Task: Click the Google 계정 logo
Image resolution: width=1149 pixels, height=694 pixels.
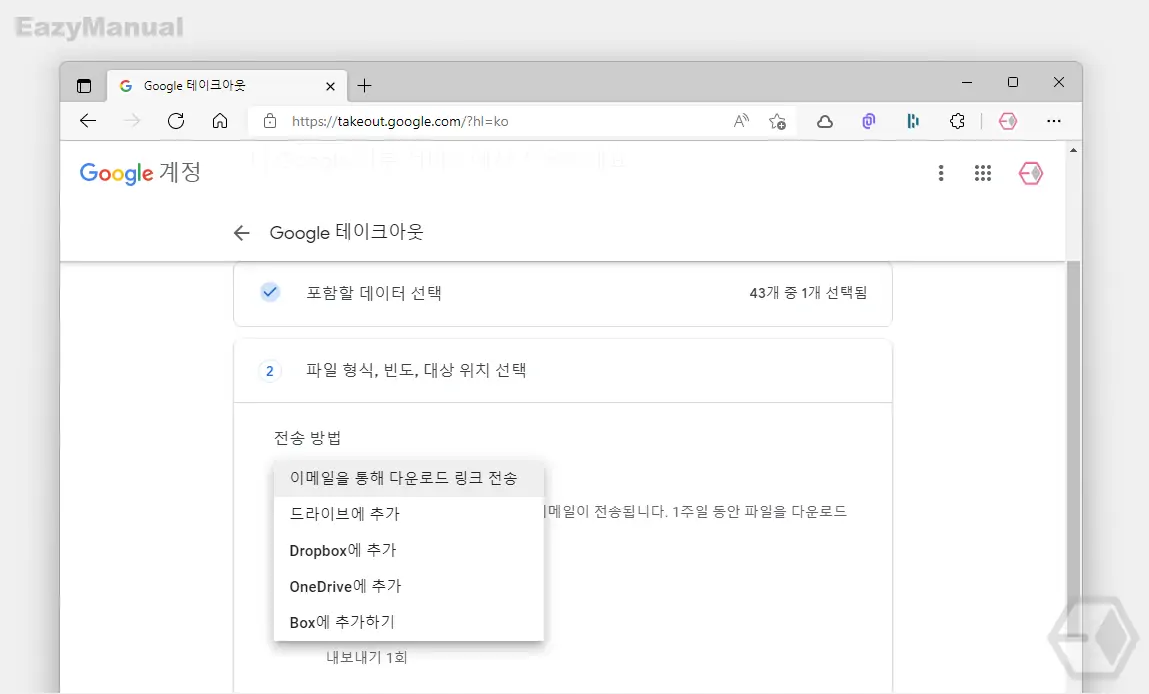Action: (x=140, y=173)
